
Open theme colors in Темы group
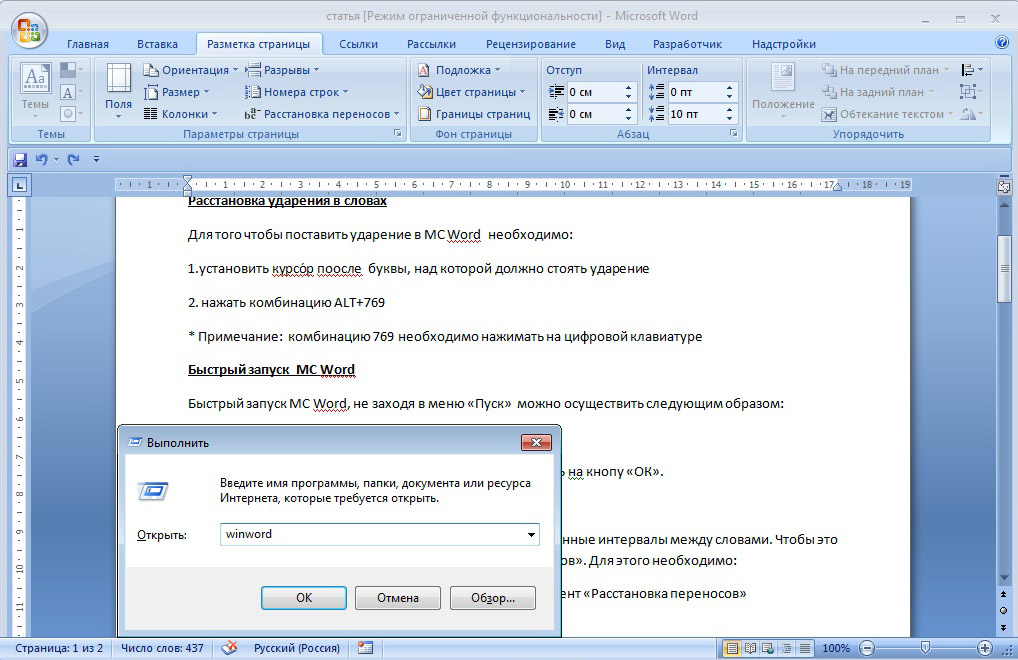click(71, 69)
